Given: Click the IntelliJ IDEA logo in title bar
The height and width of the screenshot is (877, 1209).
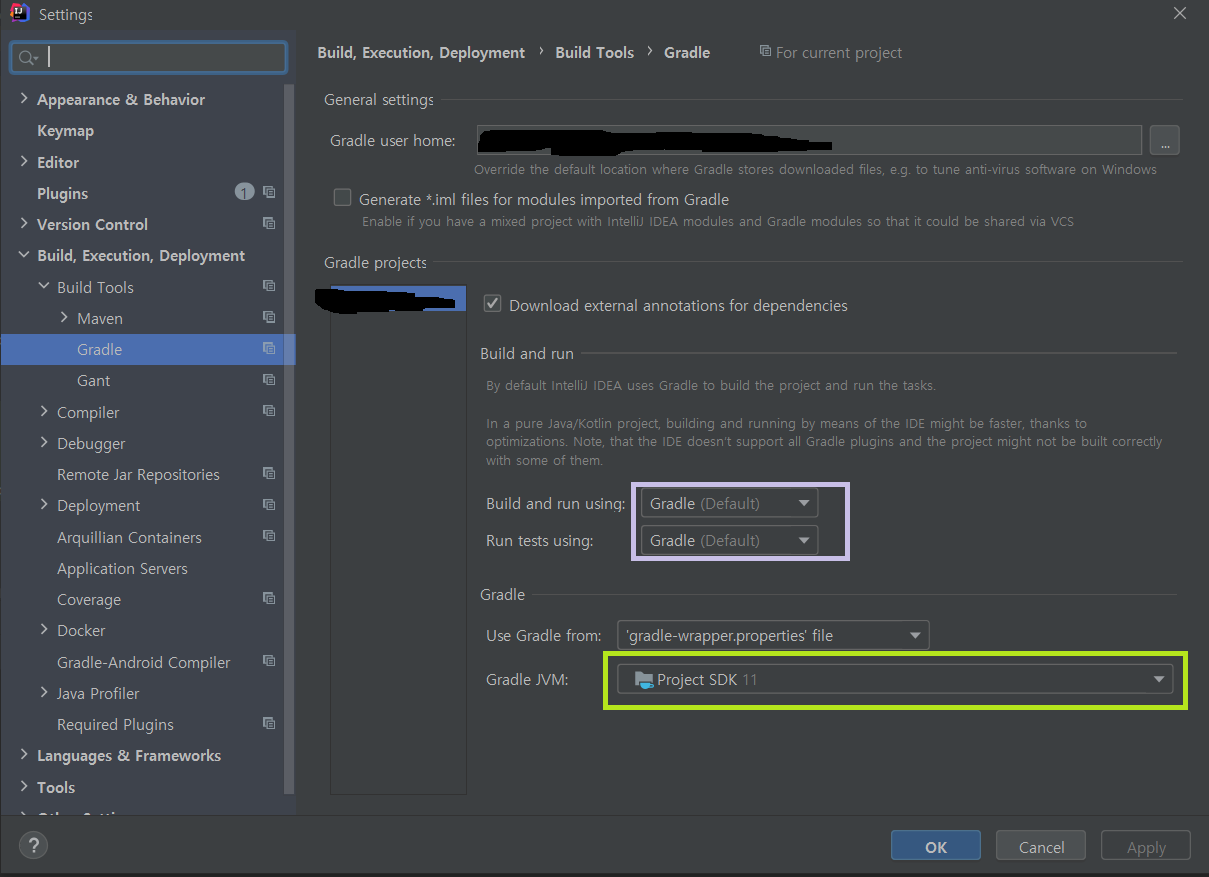Looking at the screenshot, I should (x=19, y=14).
